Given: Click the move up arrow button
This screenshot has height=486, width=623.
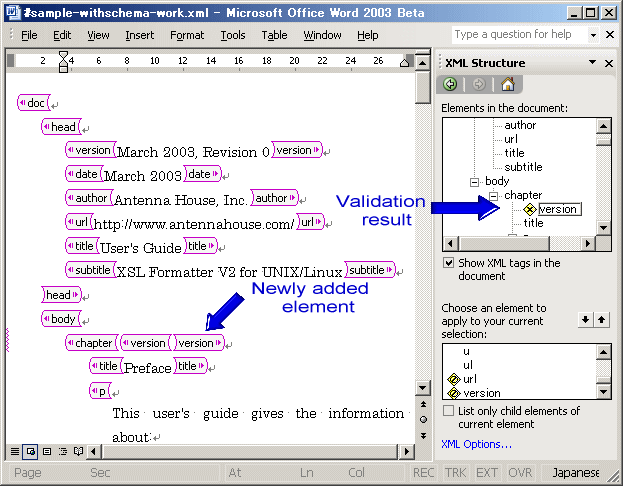Looking at the screenshot, I should [602, 319].
